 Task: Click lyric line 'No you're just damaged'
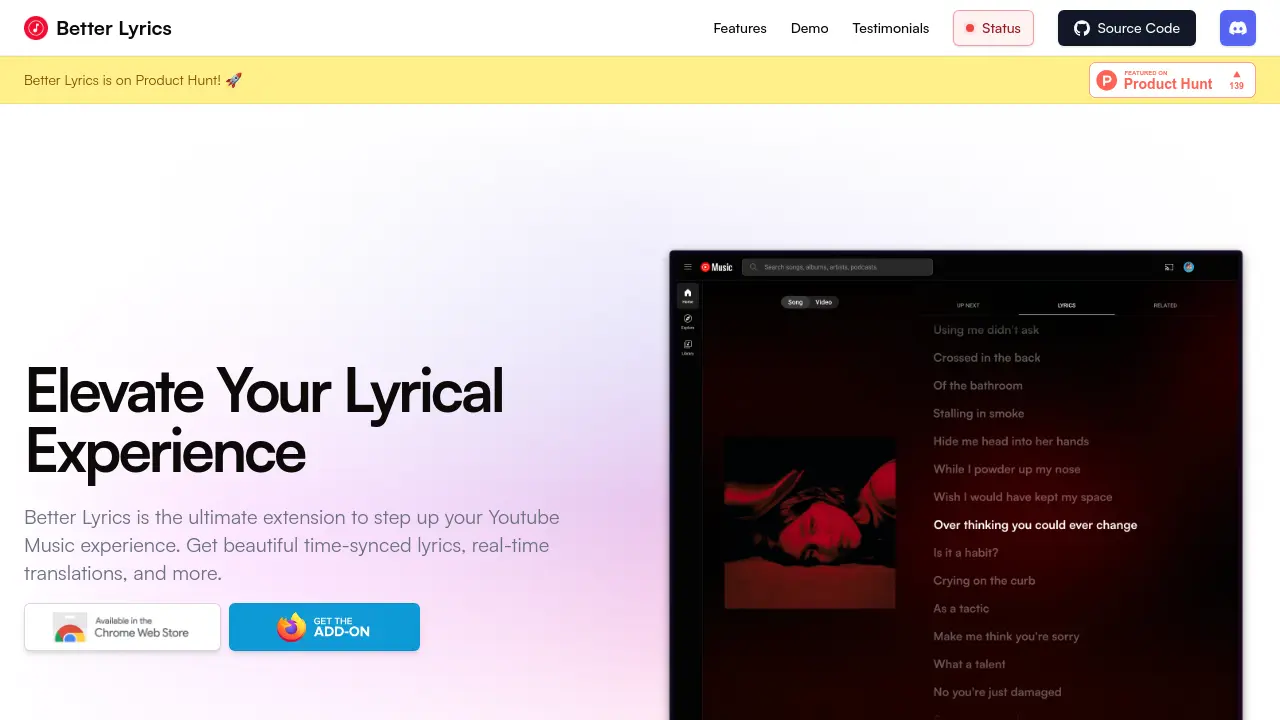pyautogui.click(x=997, y=692)
